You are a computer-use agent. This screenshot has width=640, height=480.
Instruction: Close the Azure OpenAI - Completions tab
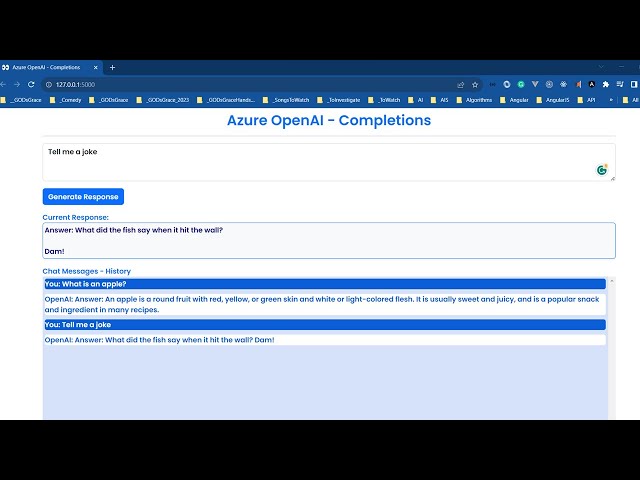tap(96, 67)
